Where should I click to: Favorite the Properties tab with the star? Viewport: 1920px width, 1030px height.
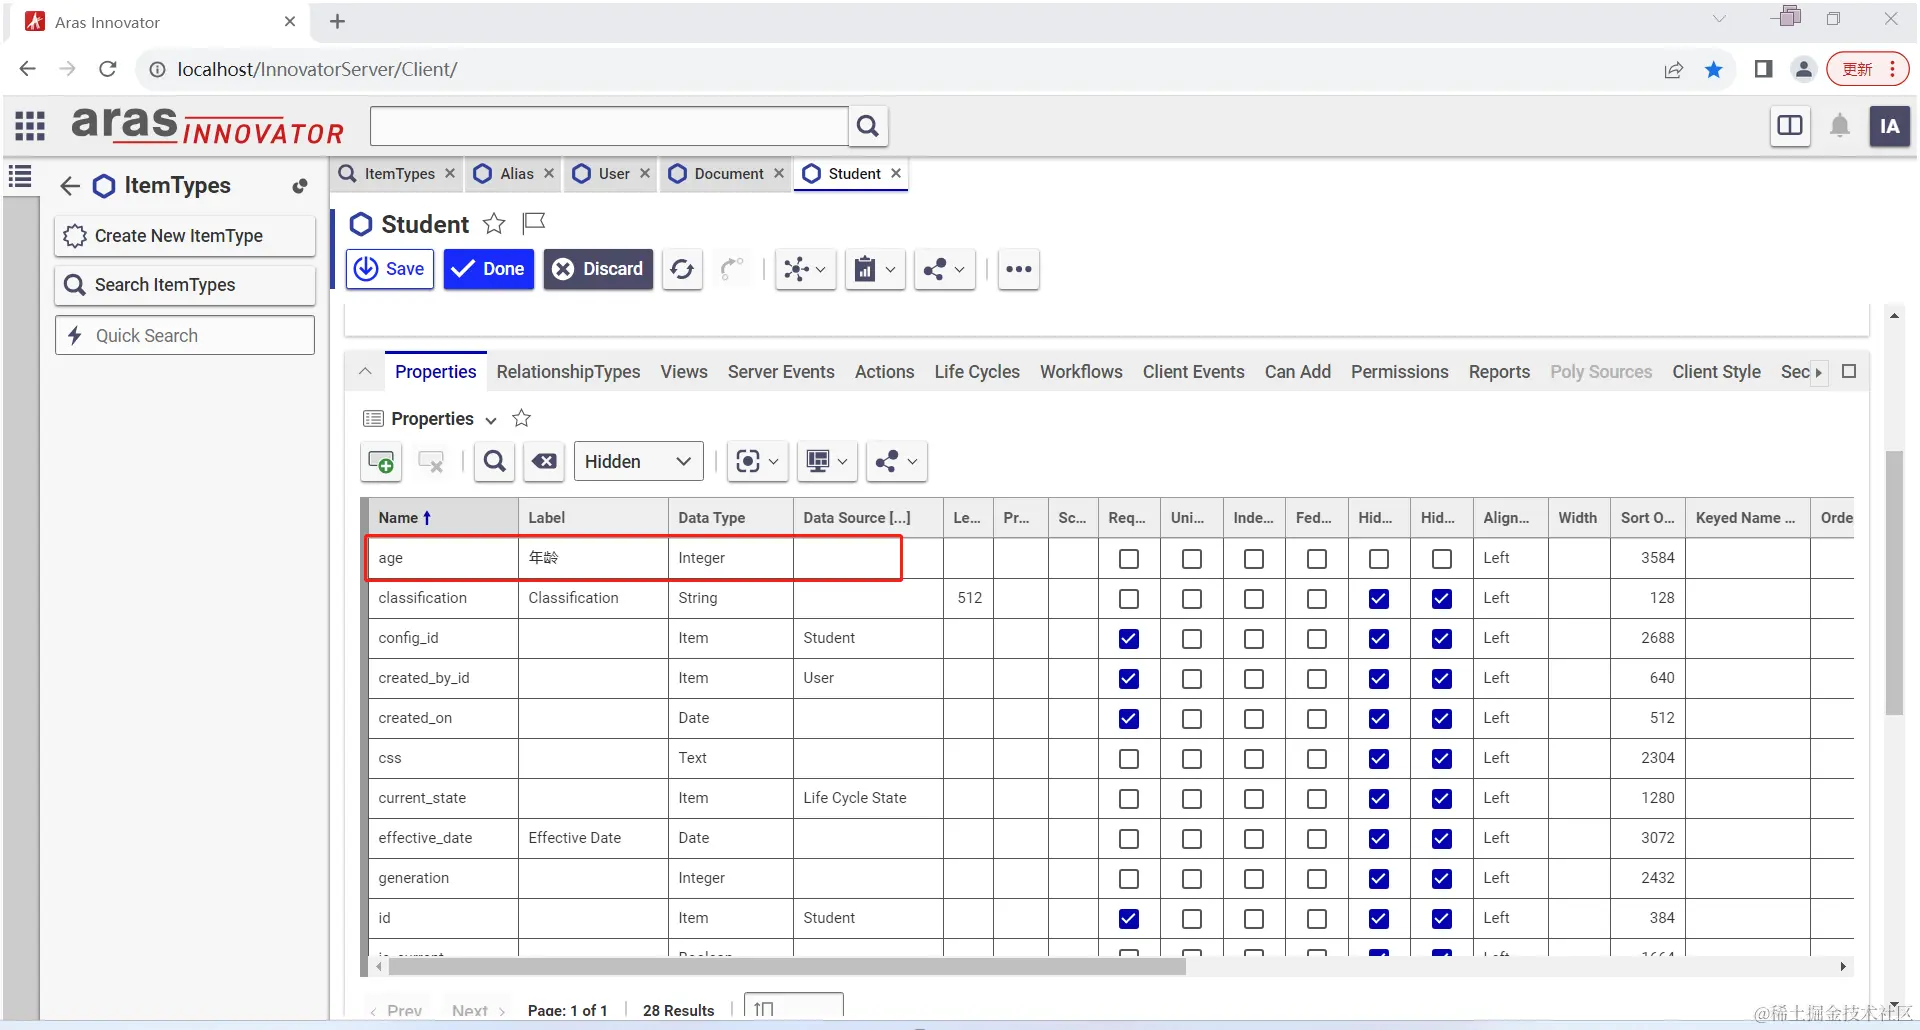point(521,418)
